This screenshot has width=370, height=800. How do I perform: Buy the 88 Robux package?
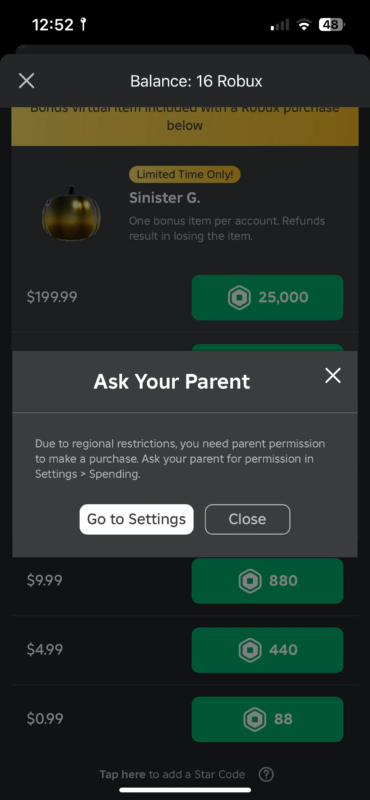[x=267, y=719]
